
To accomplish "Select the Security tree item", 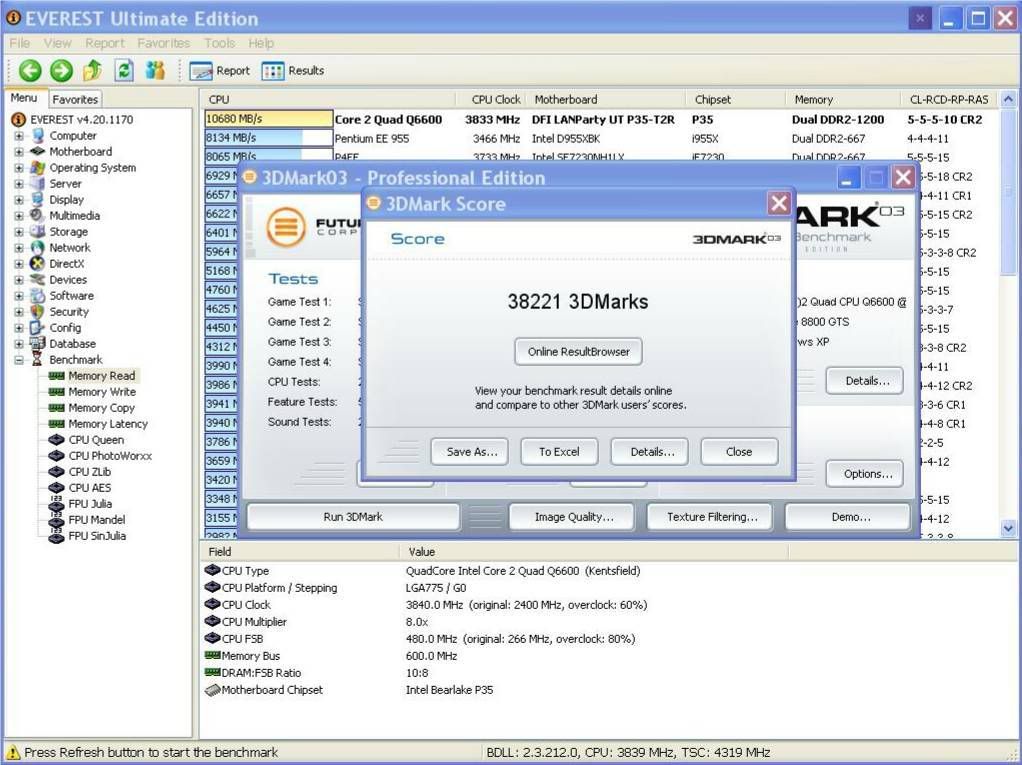I will [68, 311].
